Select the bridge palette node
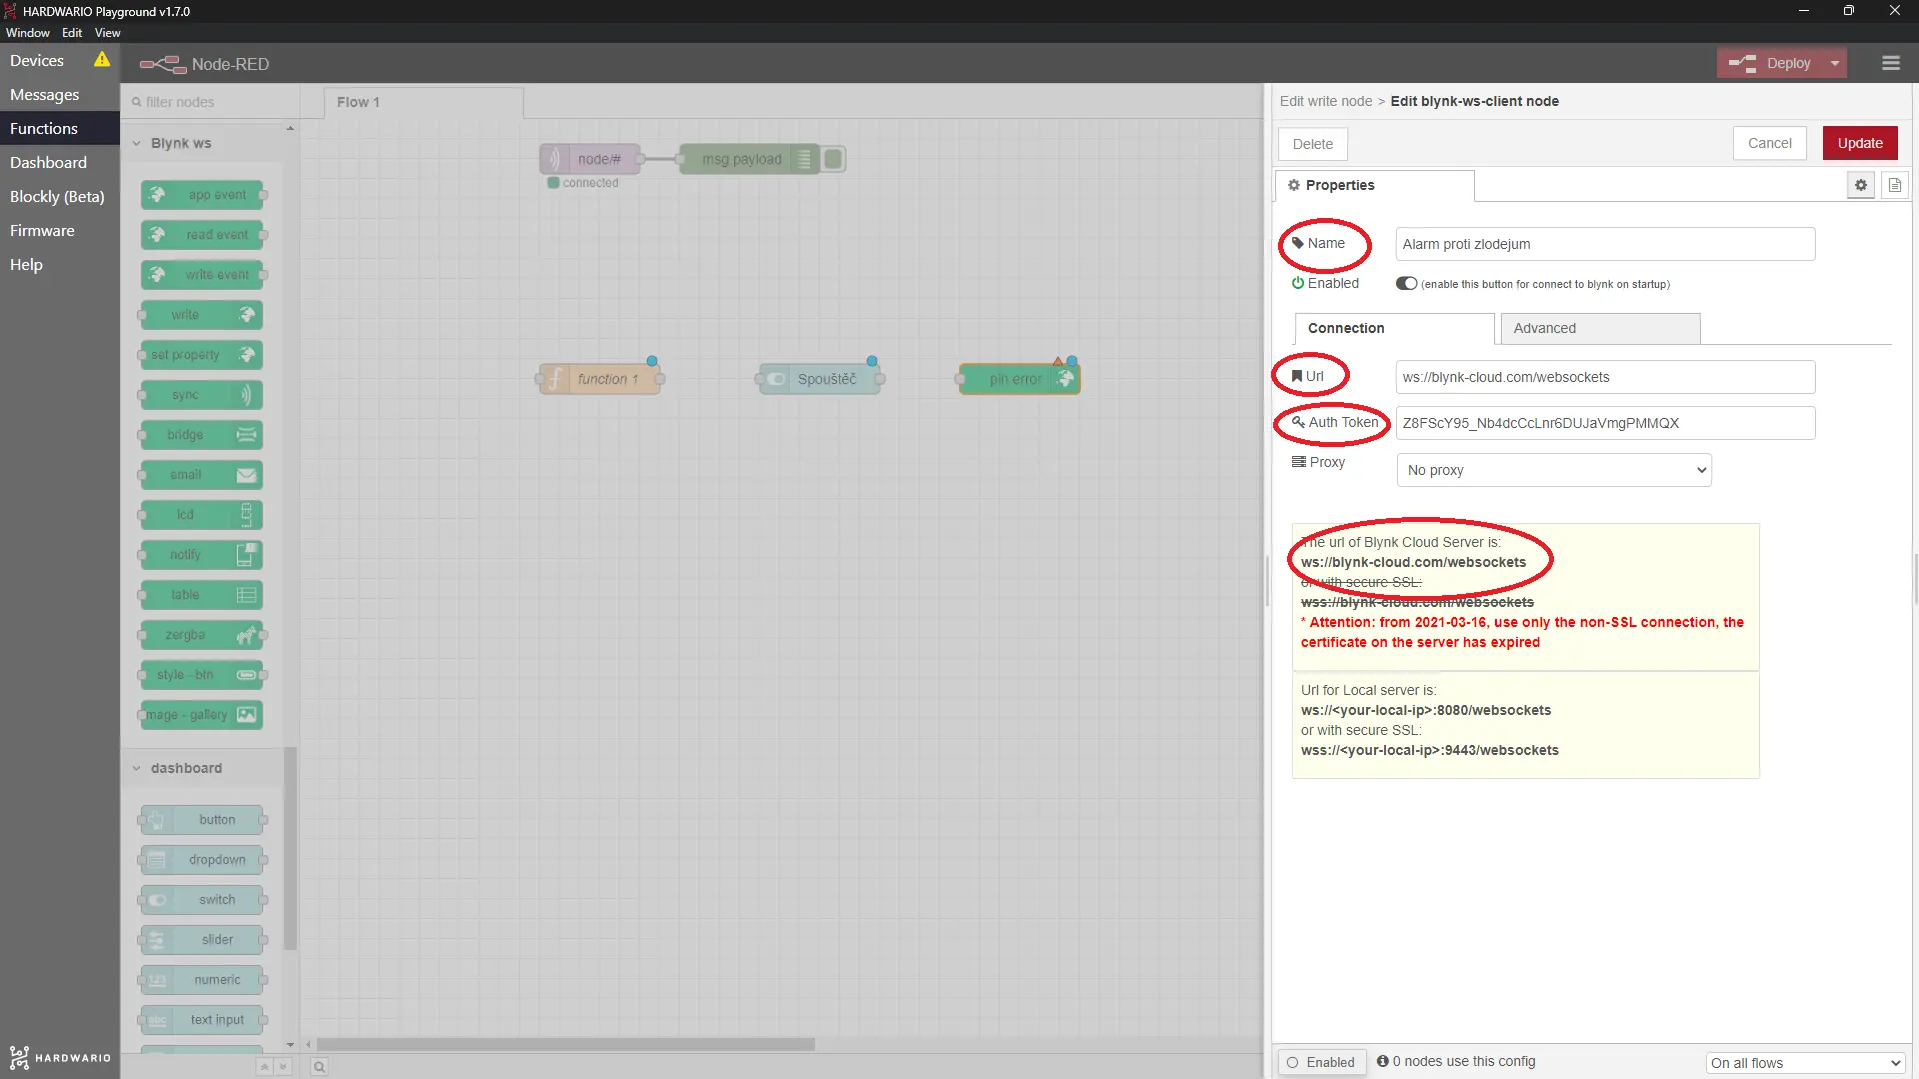Viewport: 1919px width, 1079px height. pos(203,435)
